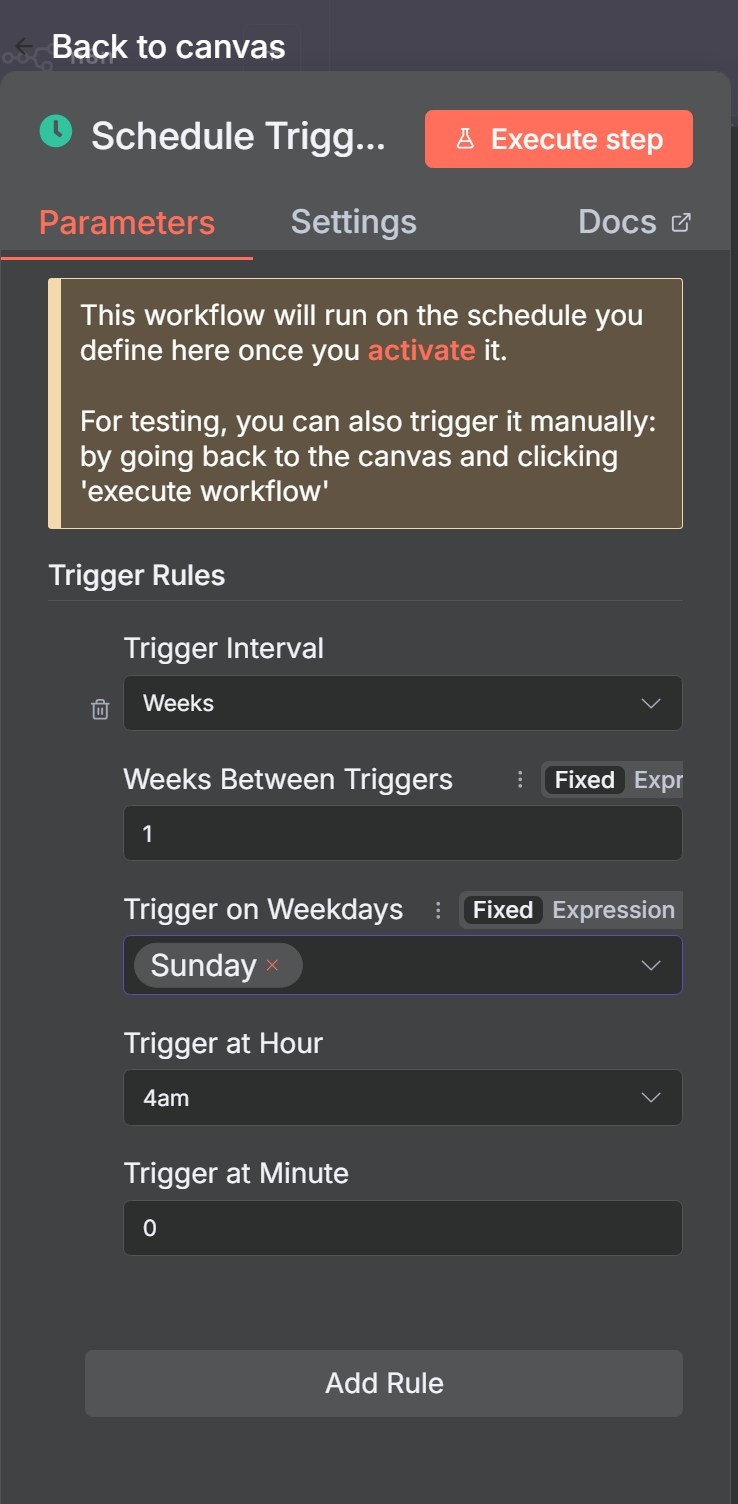Click the green Schedule Trigger clock icon
Image resolution: width=738 pixels, height=1504 pixels.
pyautogui.click(x=56, y=132)
